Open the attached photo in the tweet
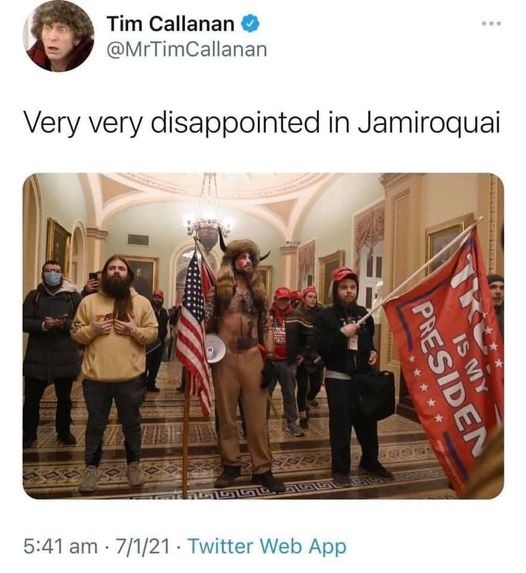Viewport: 526px width, 573px height. point(263,335)
